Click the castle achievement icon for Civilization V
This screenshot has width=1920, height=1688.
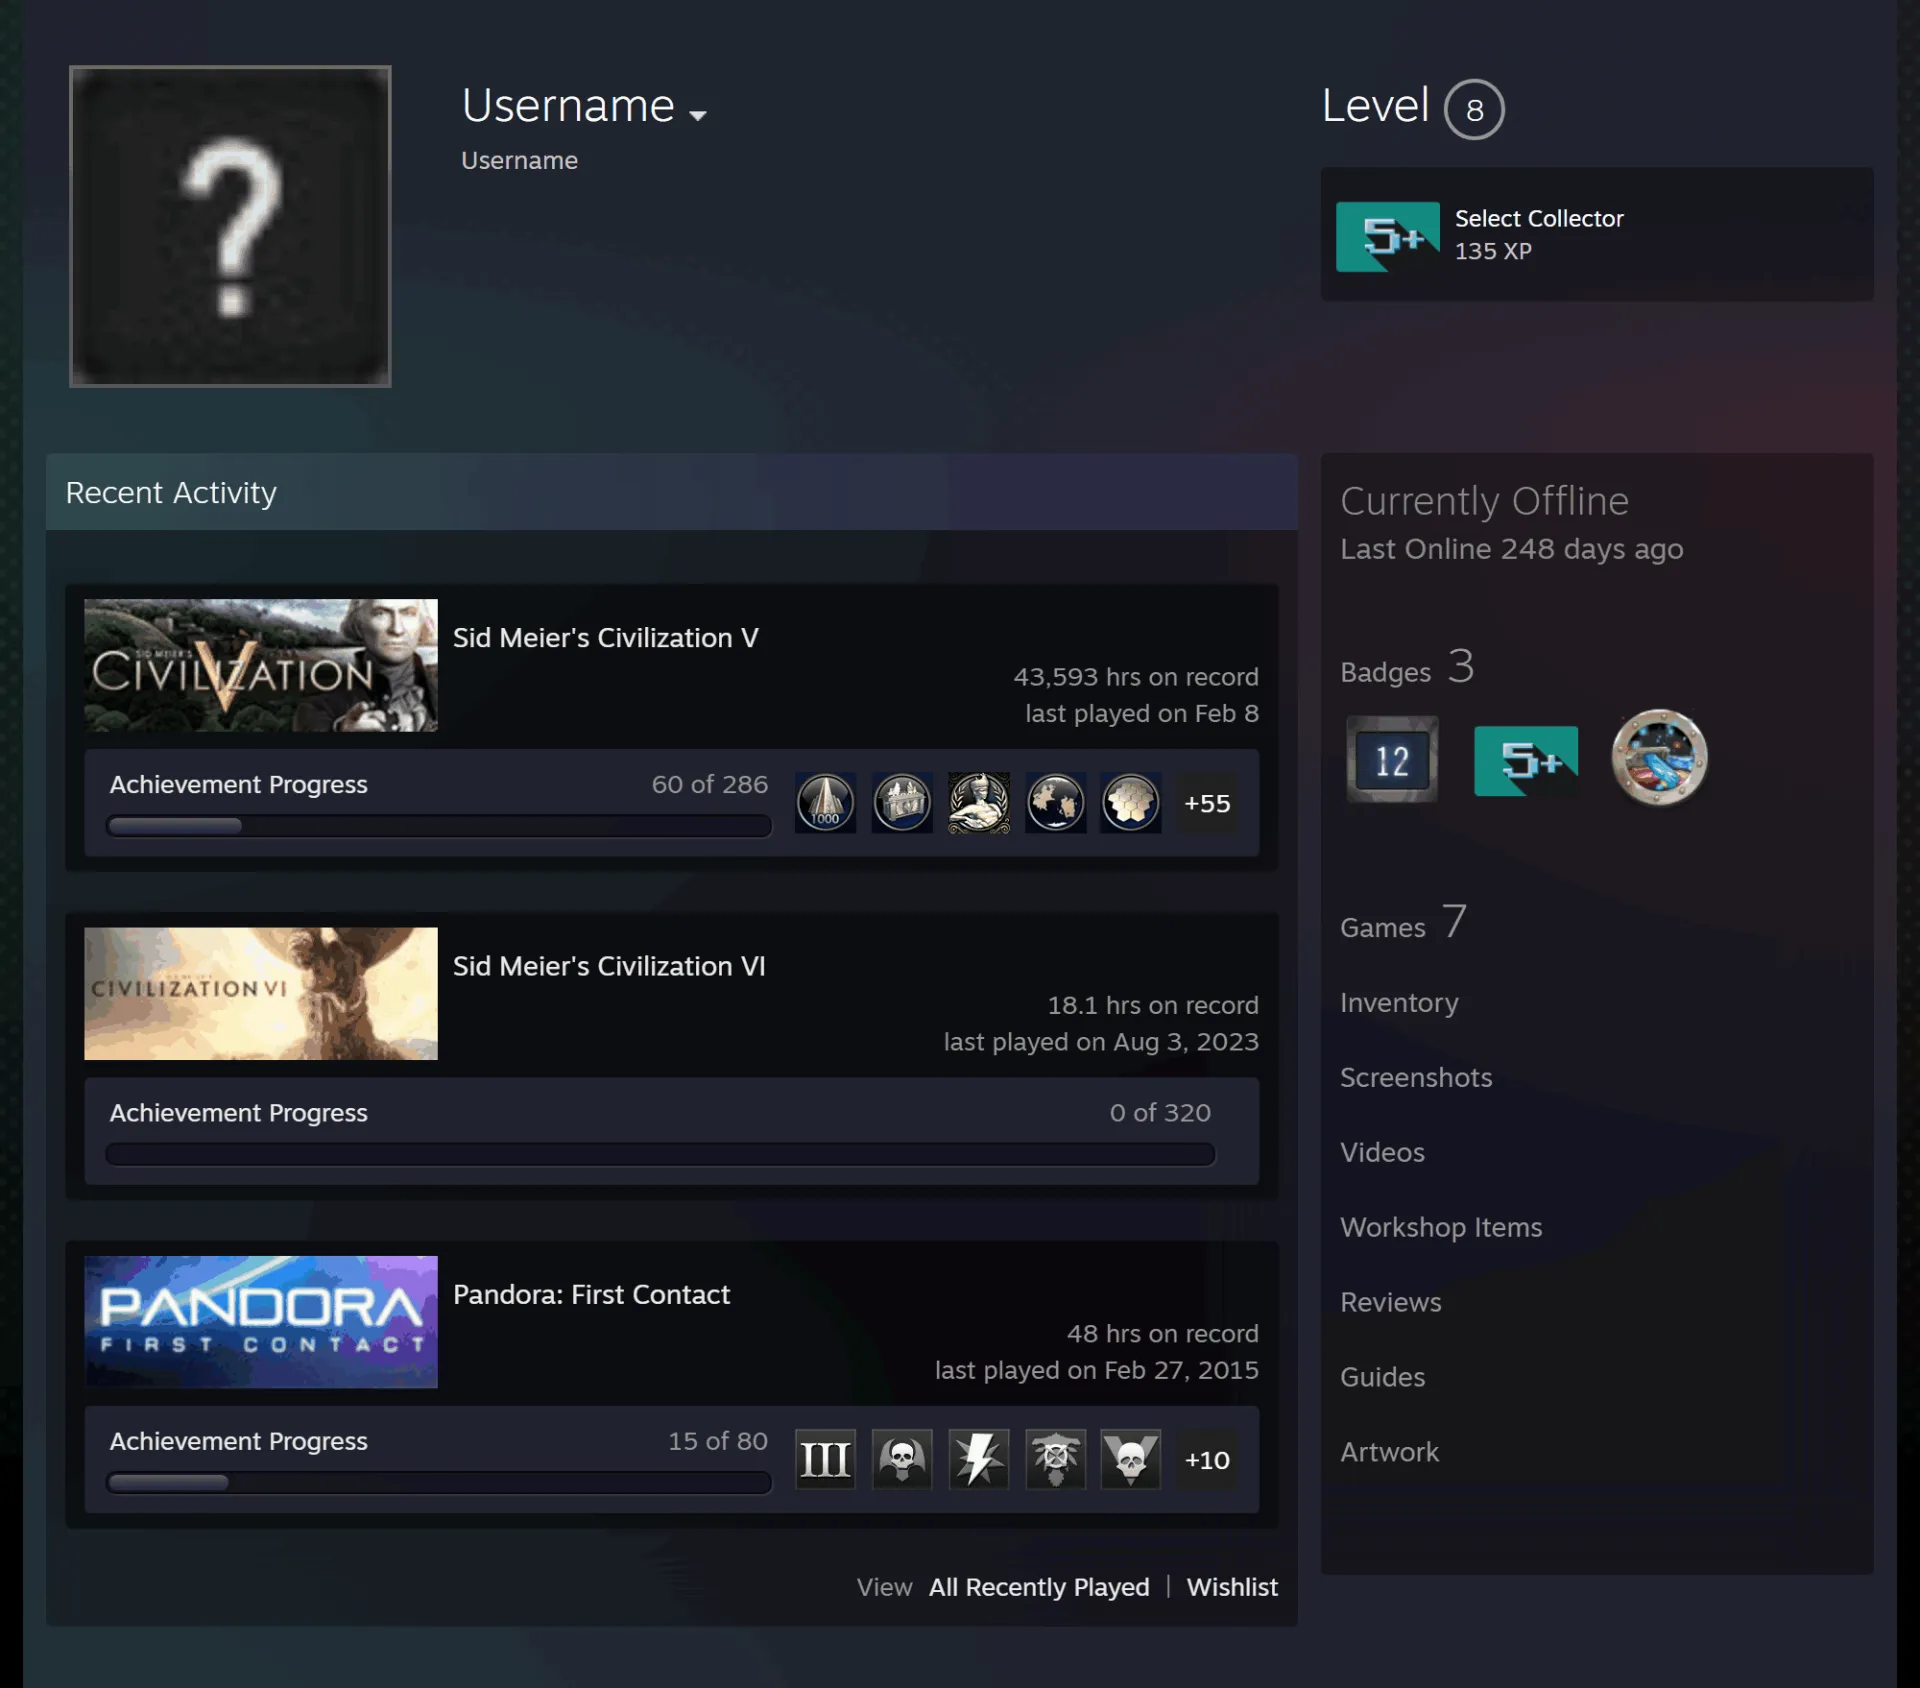902,803
